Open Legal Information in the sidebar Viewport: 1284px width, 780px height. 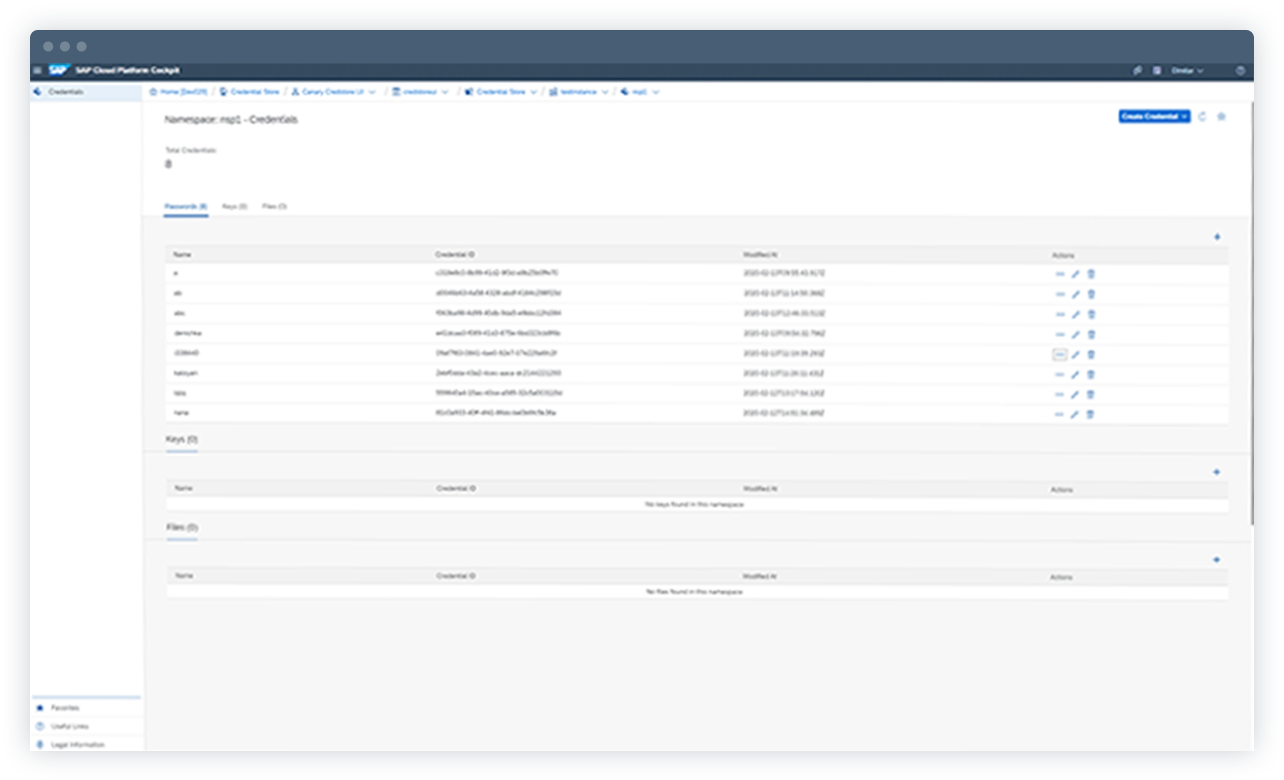(x=80, y=743)
